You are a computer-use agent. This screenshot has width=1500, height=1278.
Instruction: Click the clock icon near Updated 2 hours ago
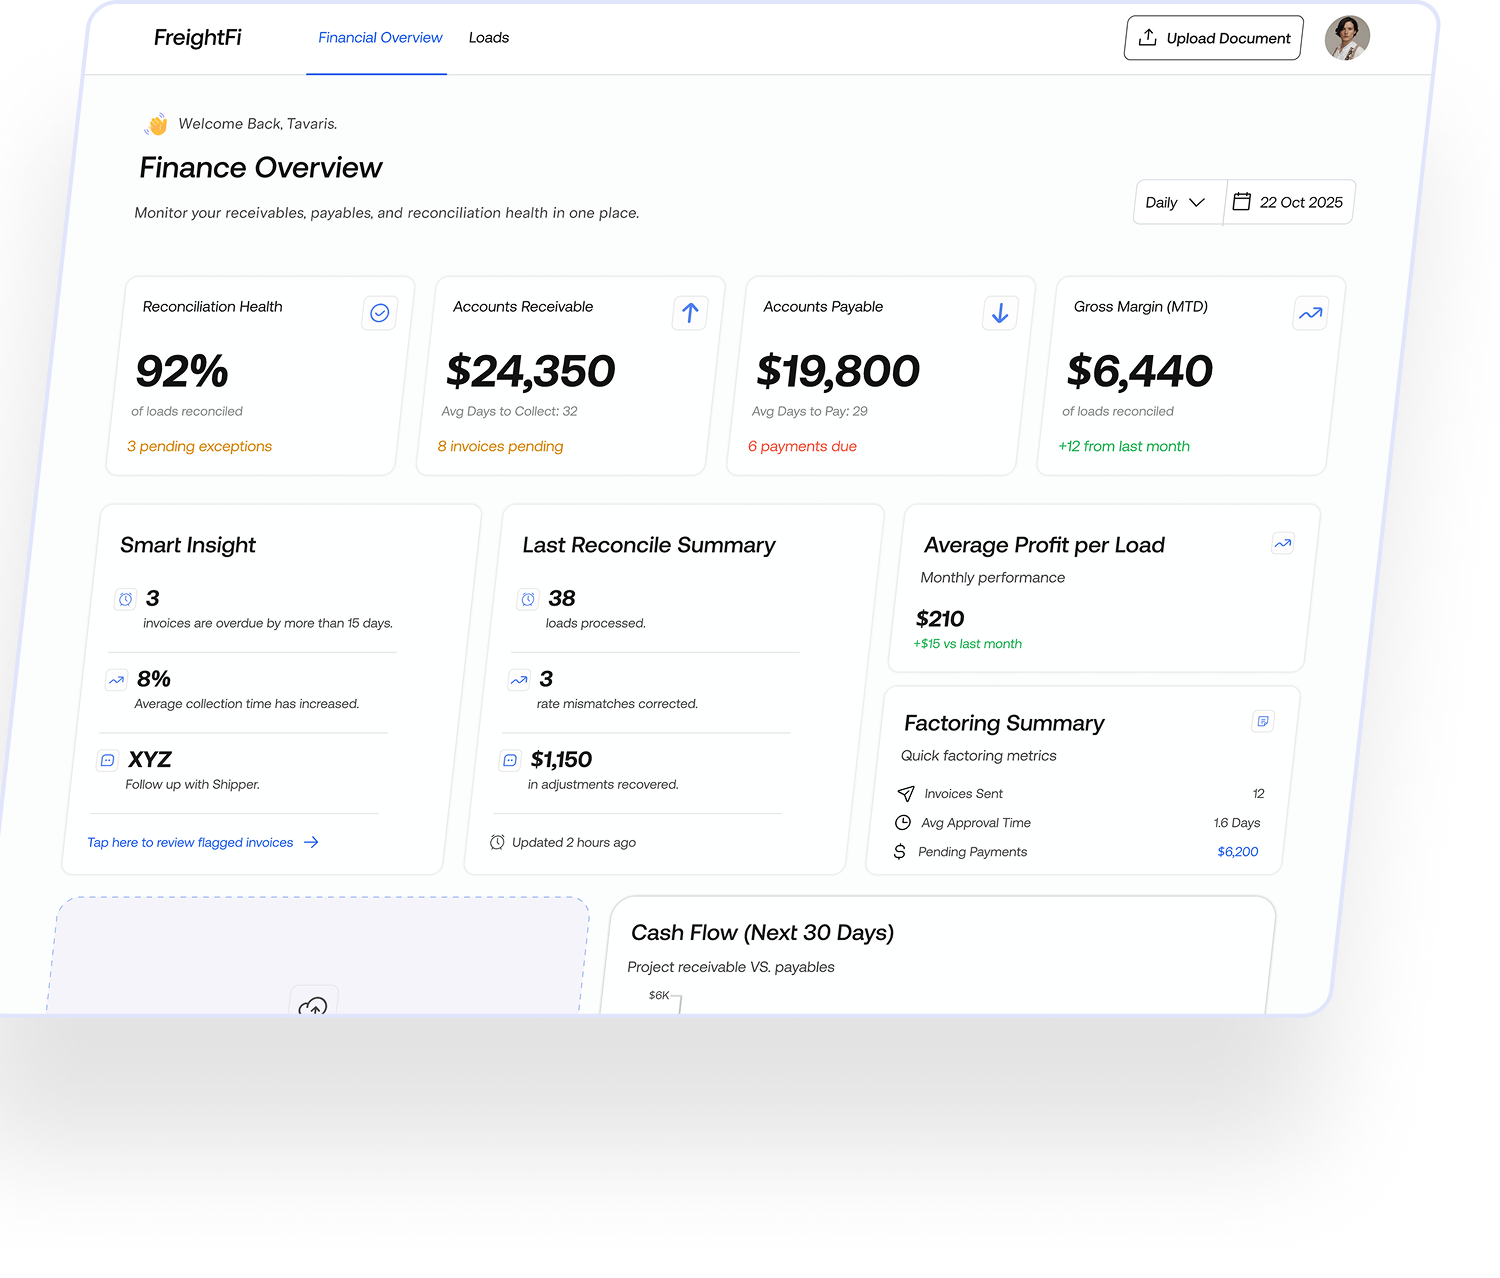(x=497, y=842)
